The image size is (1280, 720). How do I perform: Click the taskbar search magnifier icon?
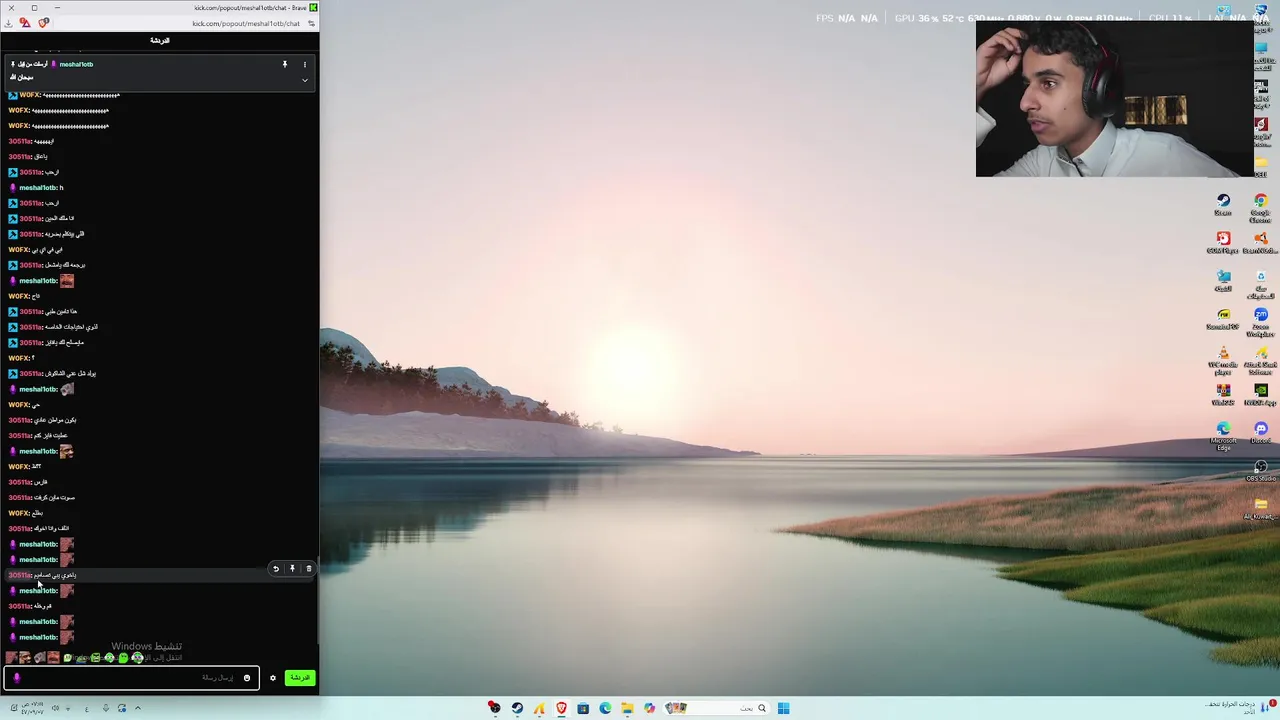tap(761, 708)
